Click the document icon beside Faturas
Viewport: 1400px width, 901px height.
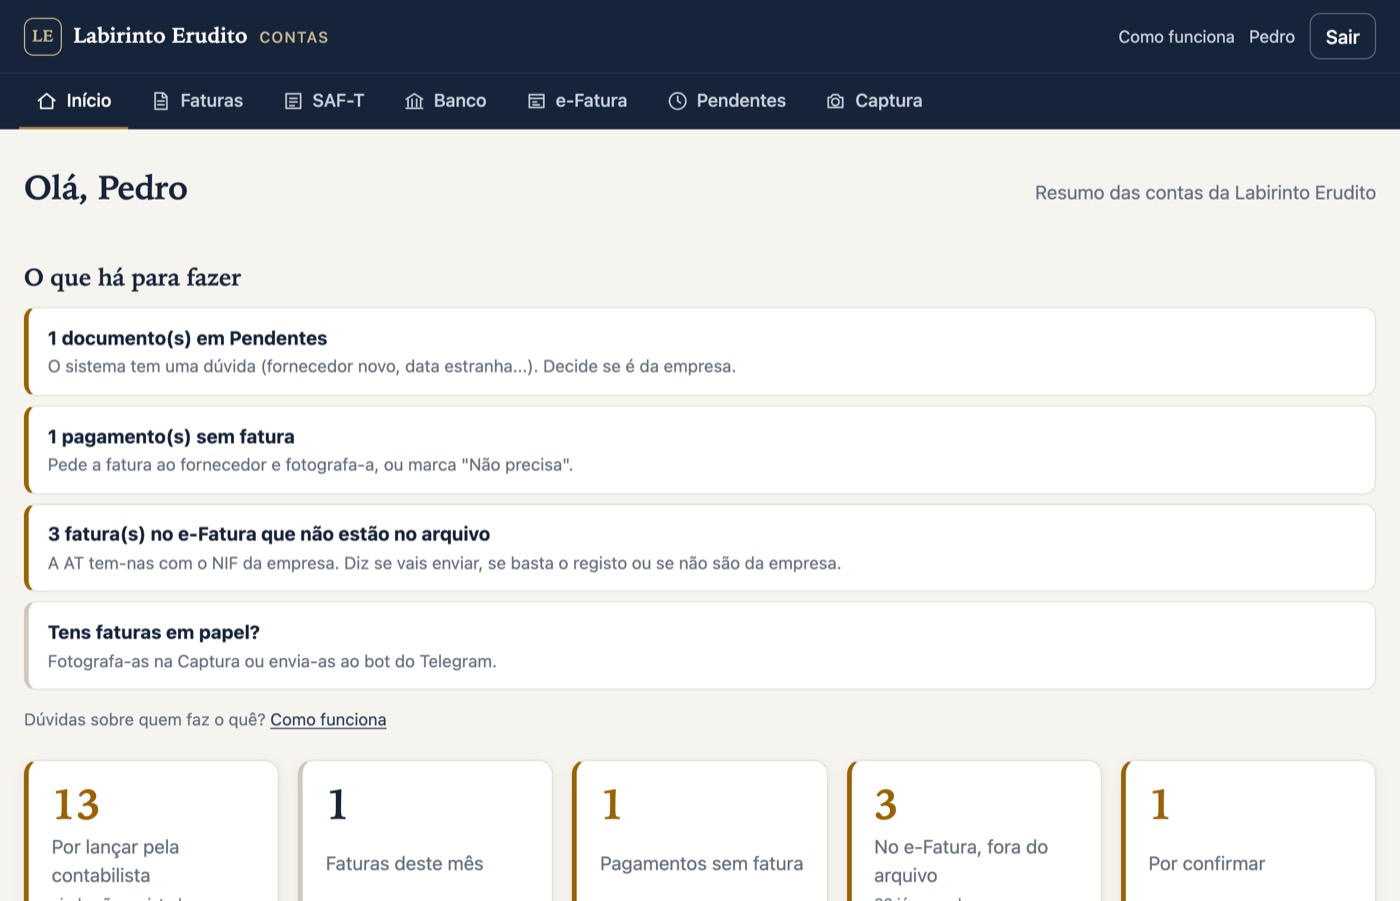(x=161, y=101)
